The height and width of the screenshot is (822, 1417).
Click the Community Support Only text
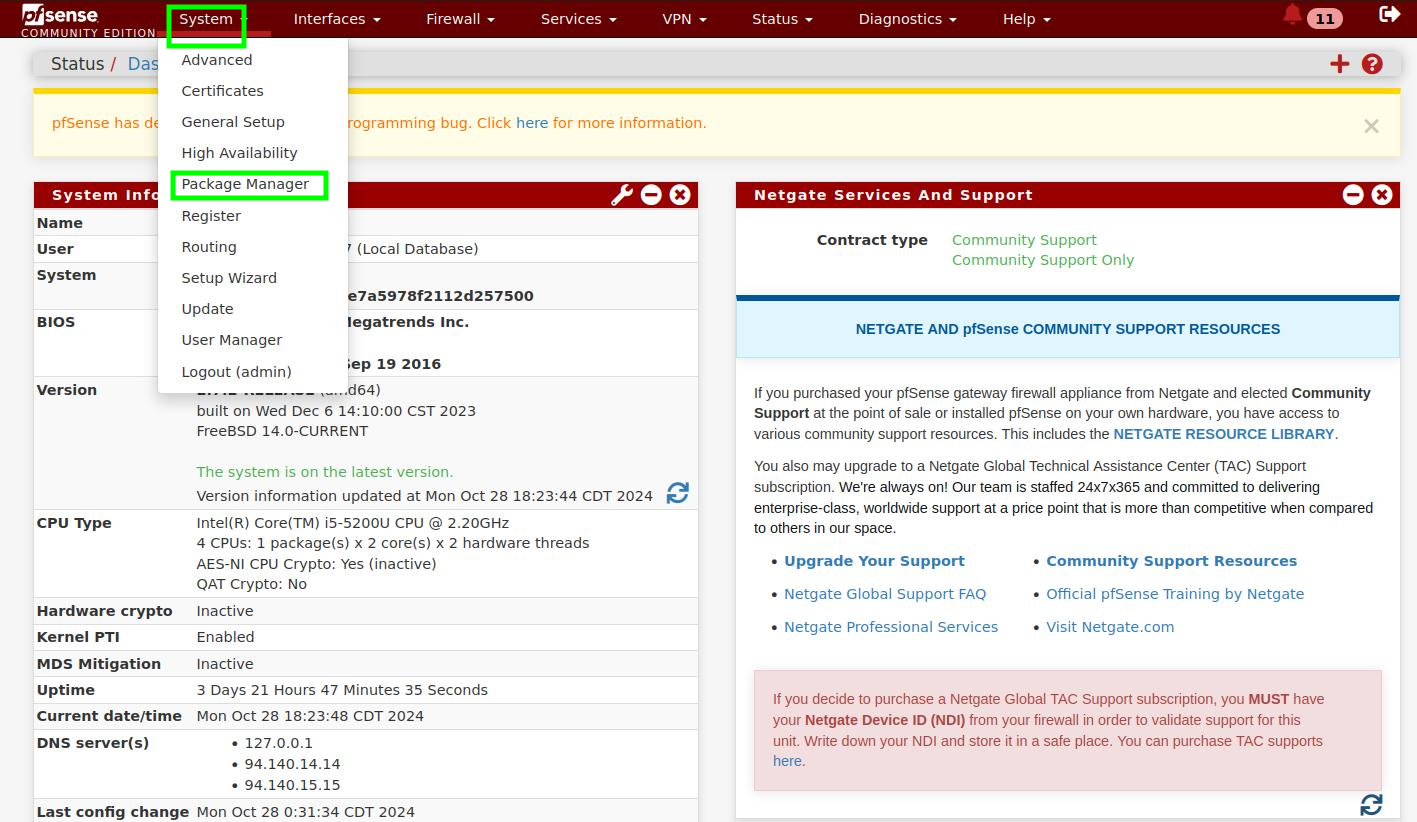tap(1043, 260)
